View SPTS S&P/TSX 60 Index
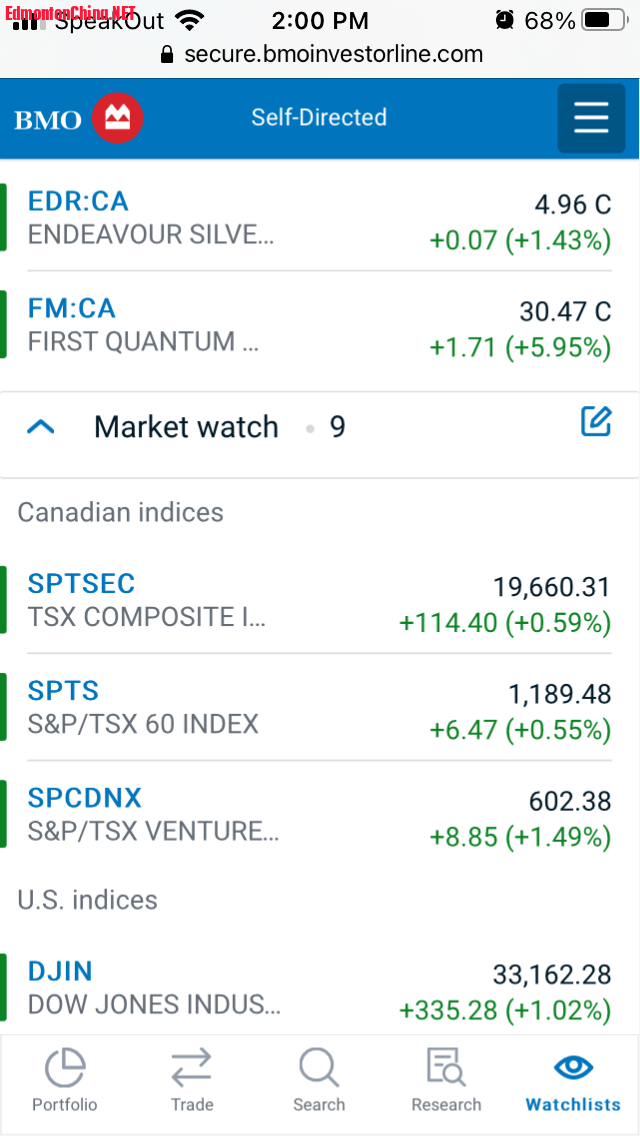640x1136 pixels. point(63,691)
